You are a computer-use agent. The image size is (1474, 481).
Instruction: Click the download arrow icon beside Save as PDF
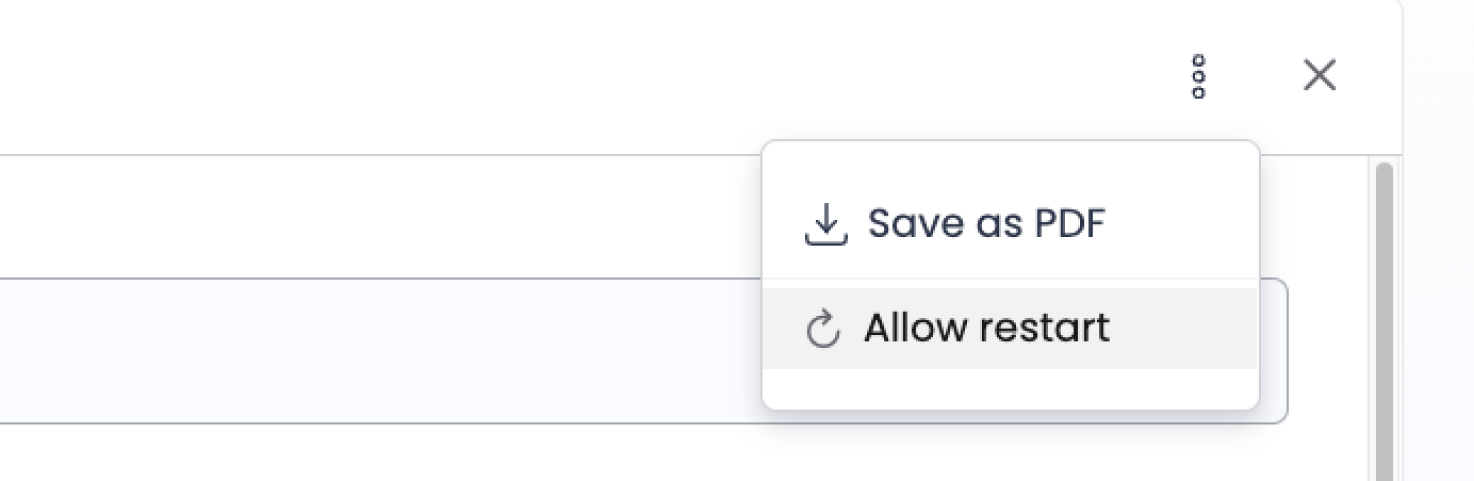click(x=825, y=225)
